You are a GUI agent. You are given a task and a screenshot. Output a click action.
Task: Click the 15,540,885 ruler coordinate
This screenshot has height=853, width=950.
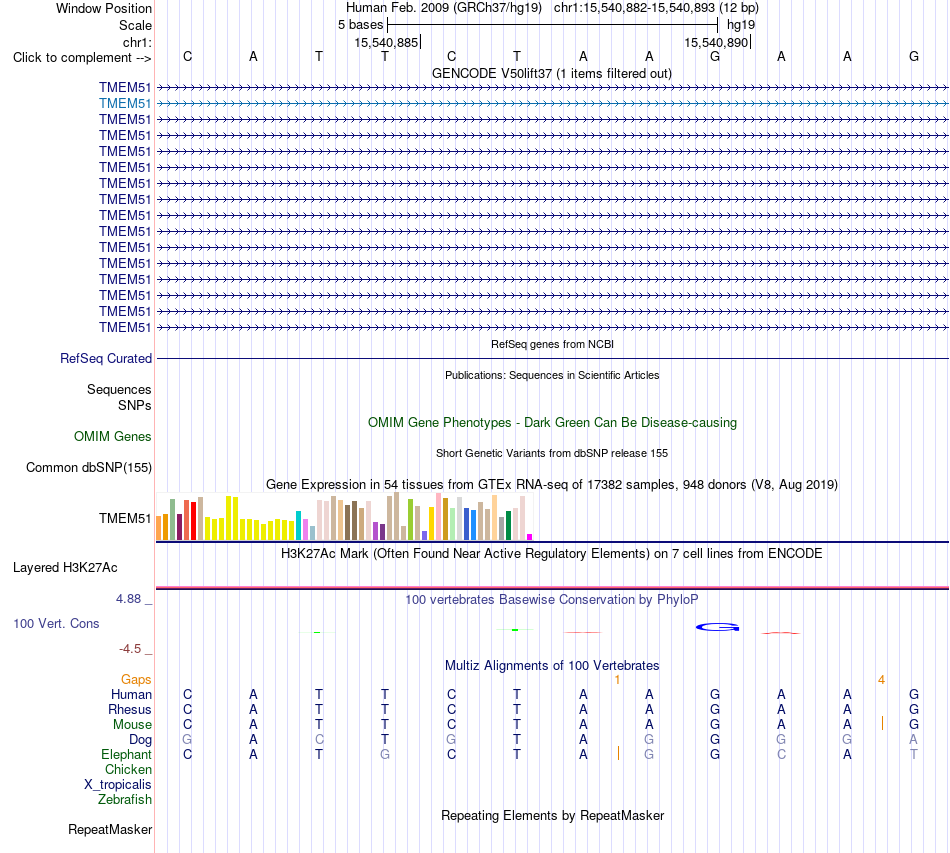[387, 42]
